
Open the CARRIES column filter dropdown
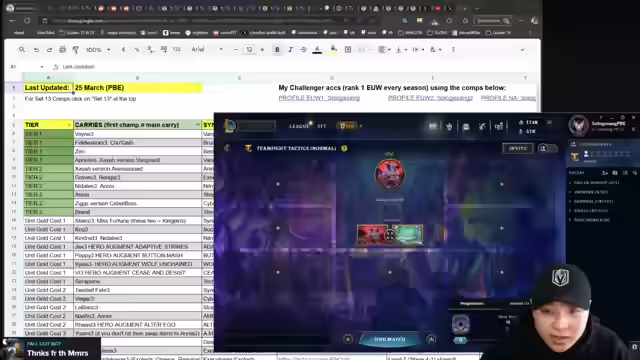coord(198,124)
